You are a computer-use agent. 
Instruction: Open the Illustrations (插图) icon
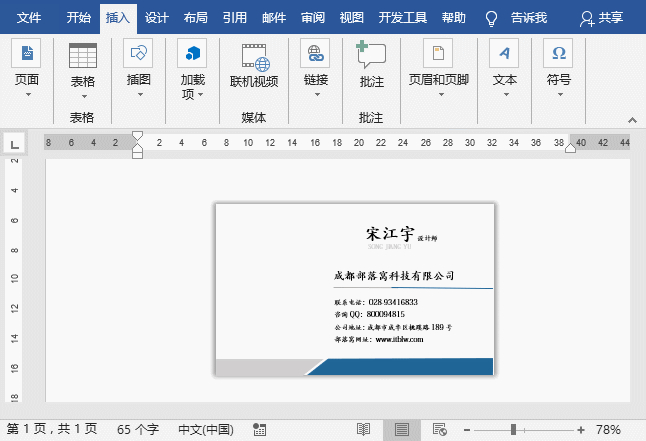(138, 54)
